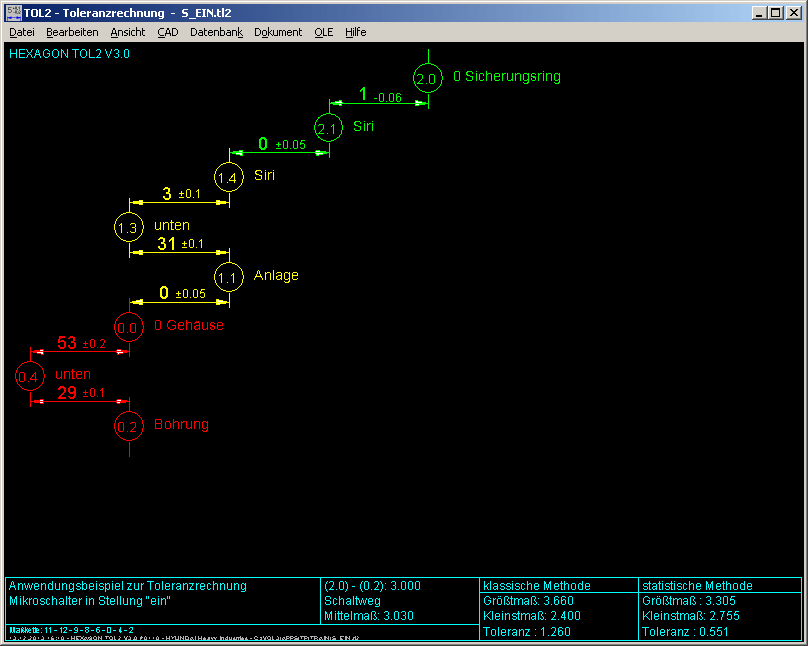Click the red dimension value 53 ±0.2

pyautogui.click(x=82, y=343)
